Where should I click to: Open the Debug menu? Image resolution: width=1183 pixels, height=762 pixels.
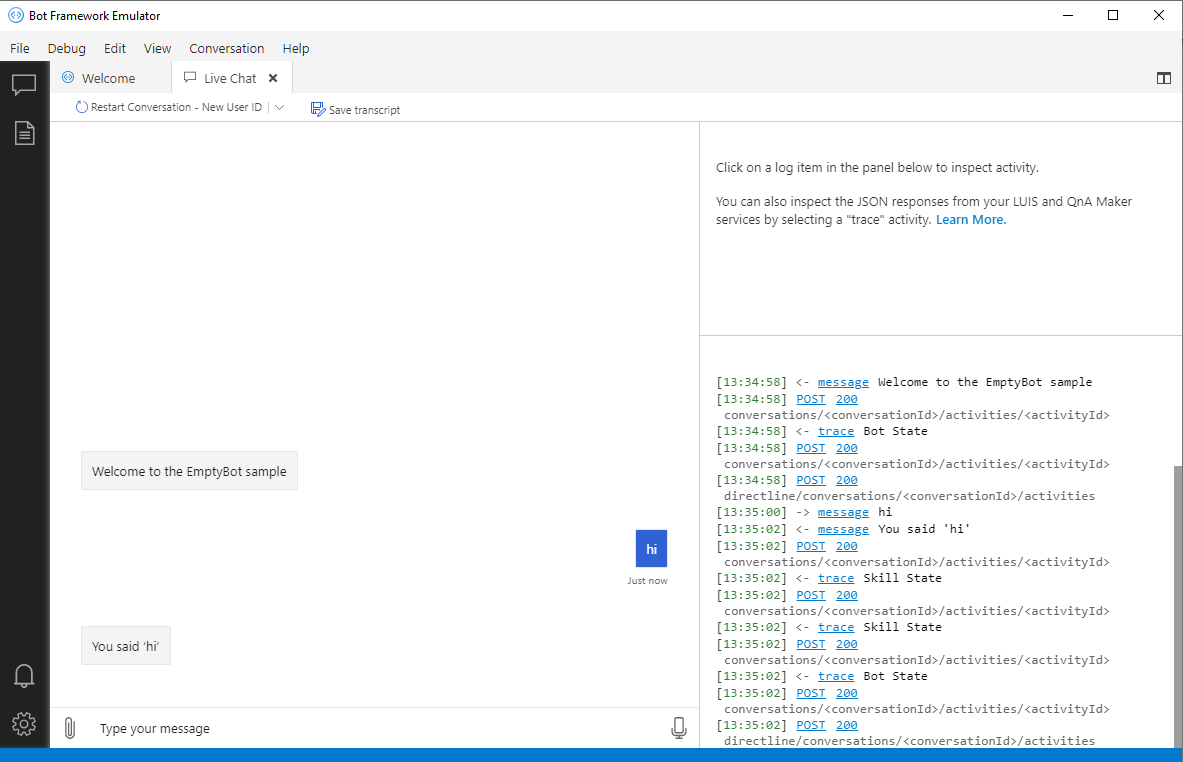[66, 48]
